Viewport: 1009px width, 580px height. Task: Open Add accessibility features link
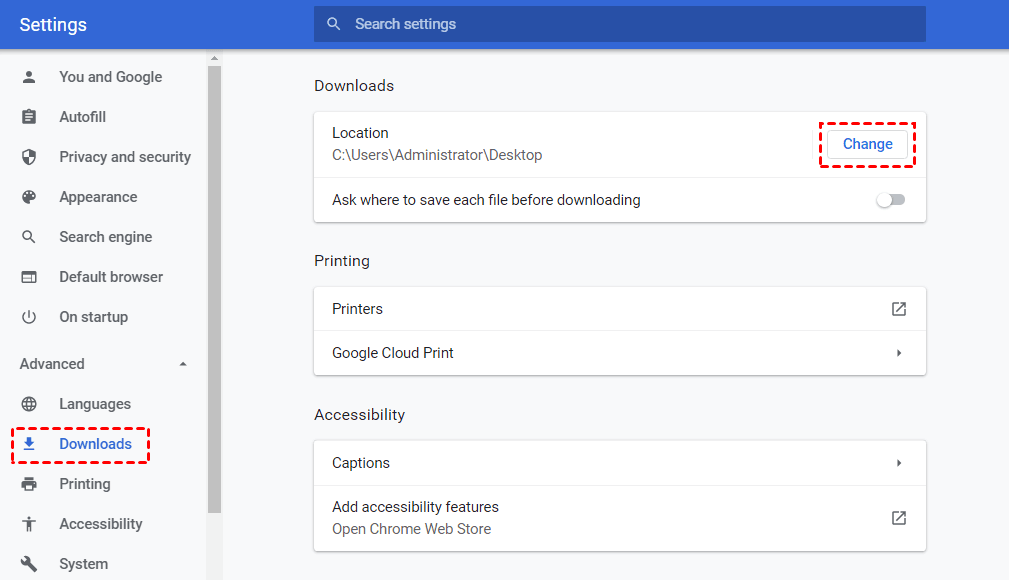click(x=898, y=518)
